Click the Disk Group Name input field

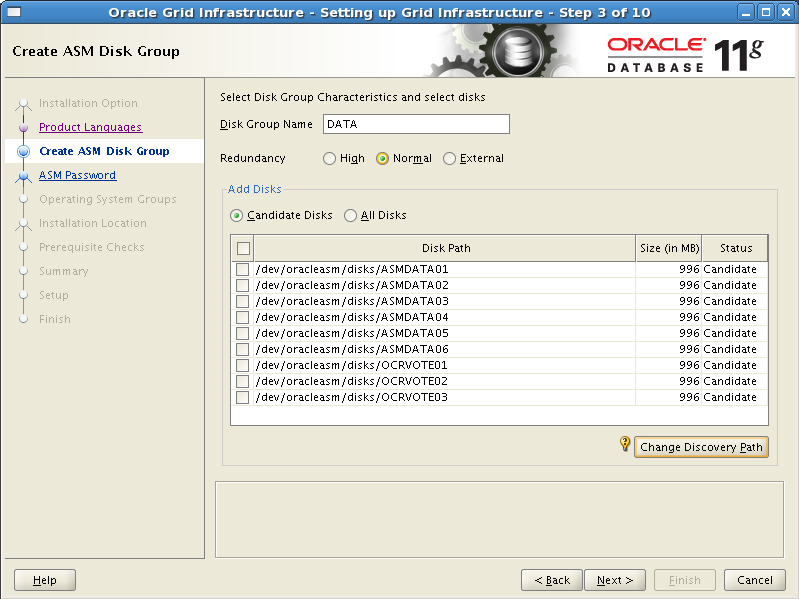(416, 124)
